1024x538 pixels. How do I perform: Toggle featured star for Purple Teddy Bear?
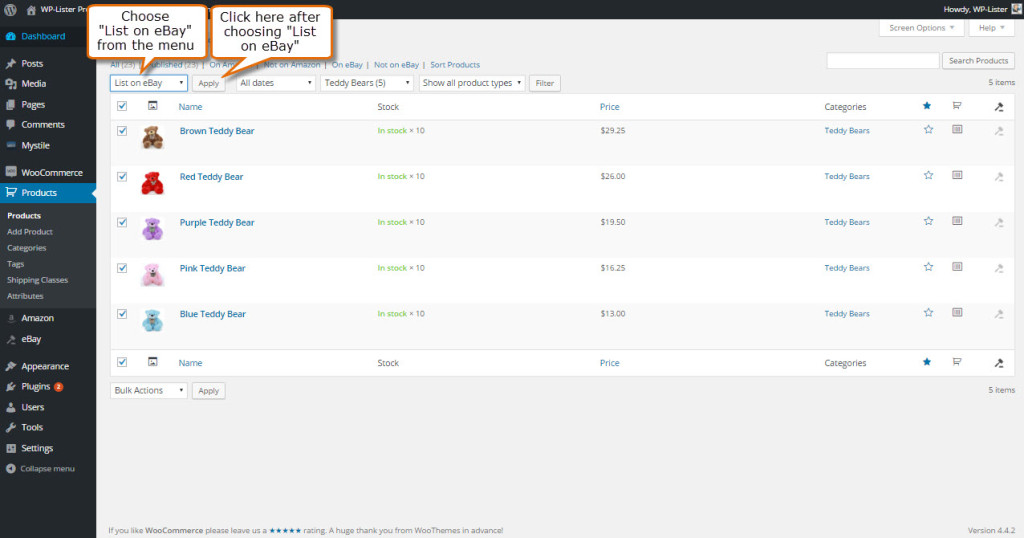(x=928, y=221)
